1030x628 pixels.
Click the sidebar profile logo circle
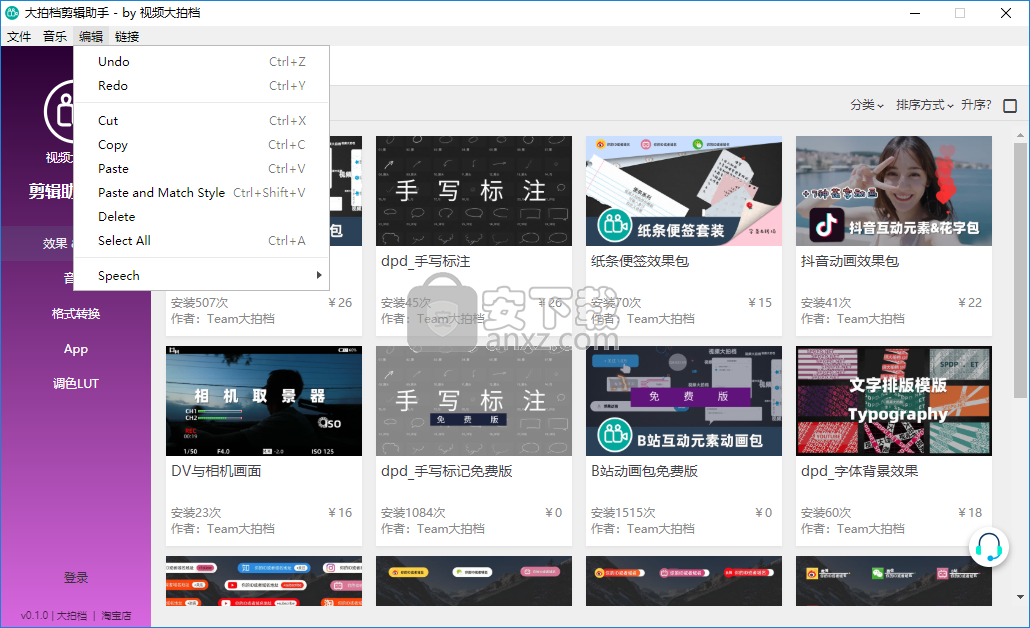60,112
